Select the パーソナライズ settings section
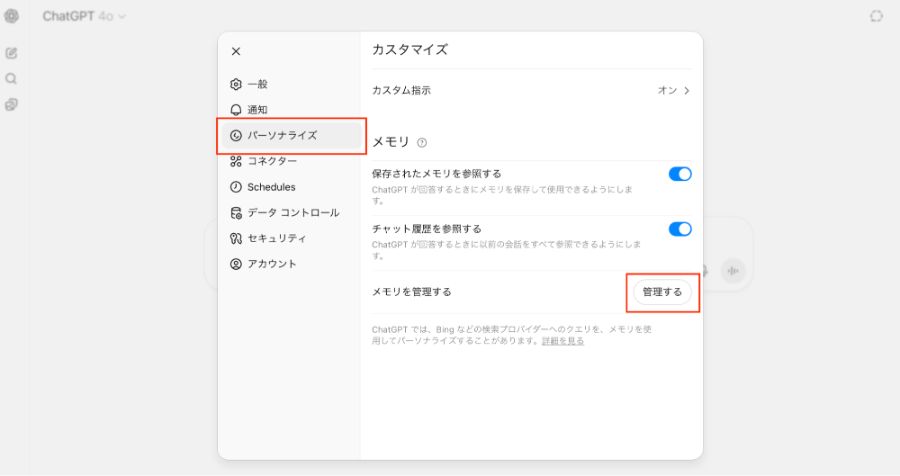 click(292, 136)
